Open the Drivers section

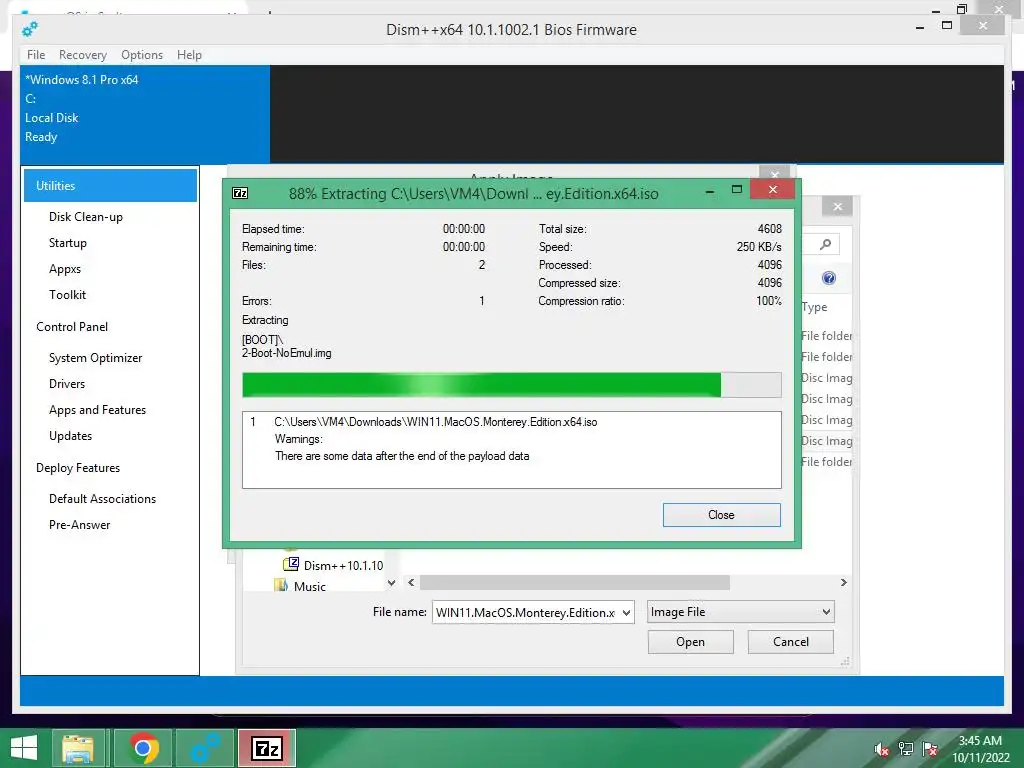(x=67, y=384)
